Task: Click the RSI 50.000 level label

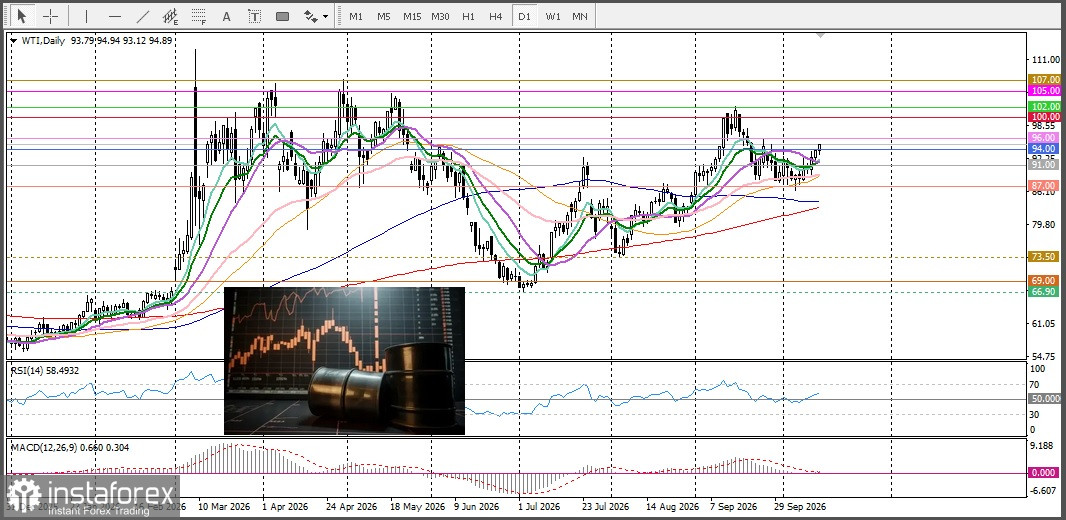Action: tap(1045, 398)
